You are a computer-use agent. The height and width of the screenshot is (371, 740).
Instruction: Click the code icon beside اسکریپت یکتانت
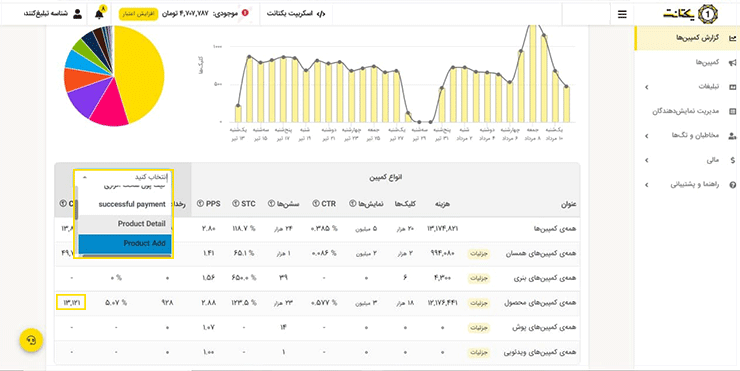tap(321, 14)
